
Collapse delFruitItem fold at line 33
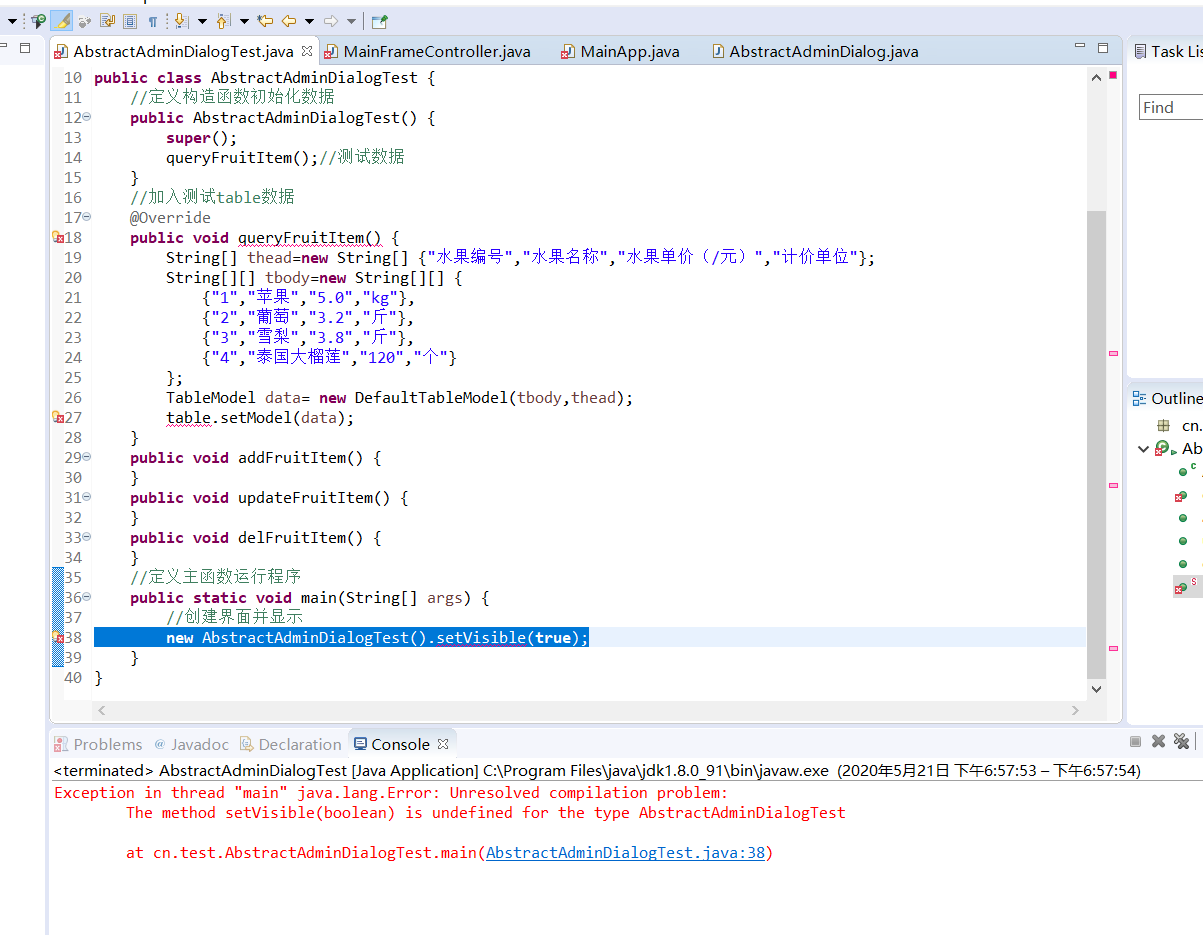86,537
